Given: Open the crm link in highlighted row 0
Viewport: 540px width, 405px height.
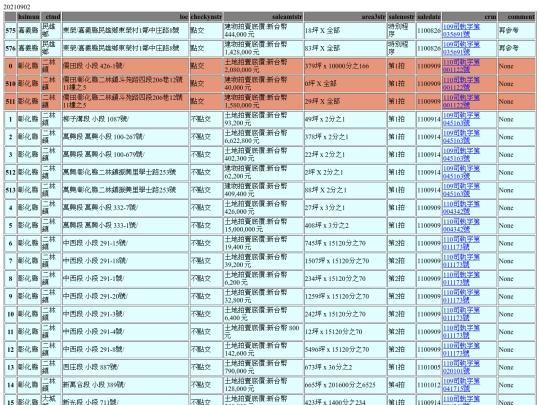Looking at the screenshot, I should (461, 66).
